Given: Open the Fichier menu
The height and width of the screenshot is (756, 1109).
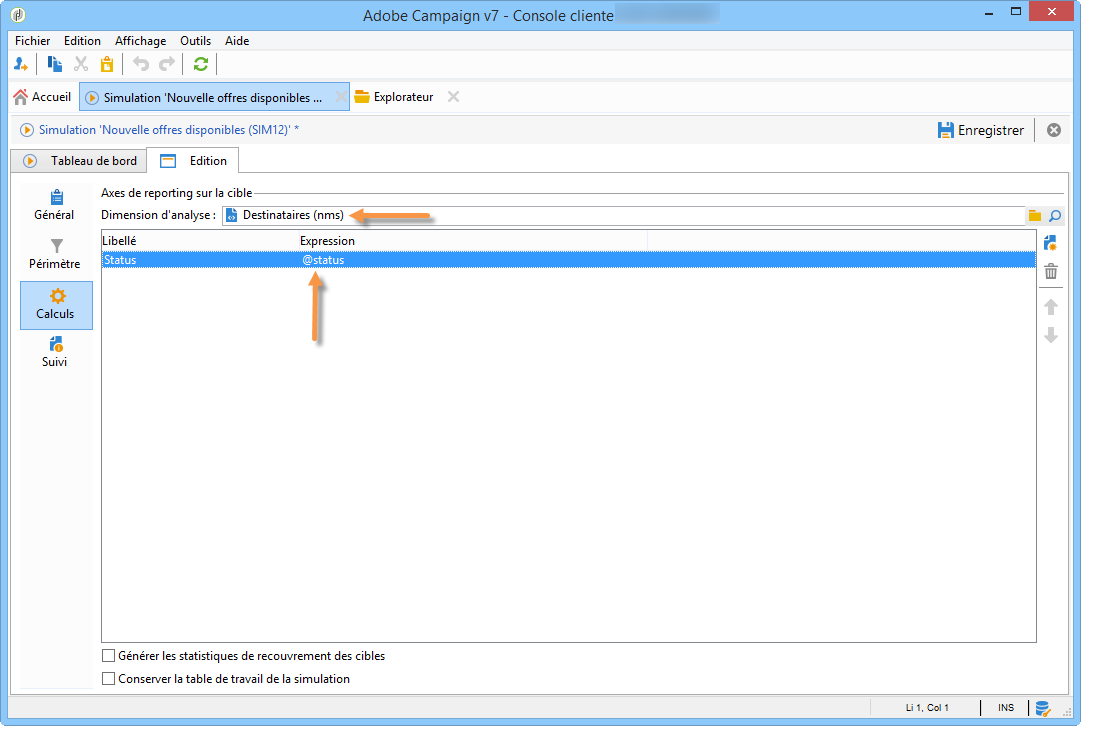Looking at the screenshot, I should (33, 41).
